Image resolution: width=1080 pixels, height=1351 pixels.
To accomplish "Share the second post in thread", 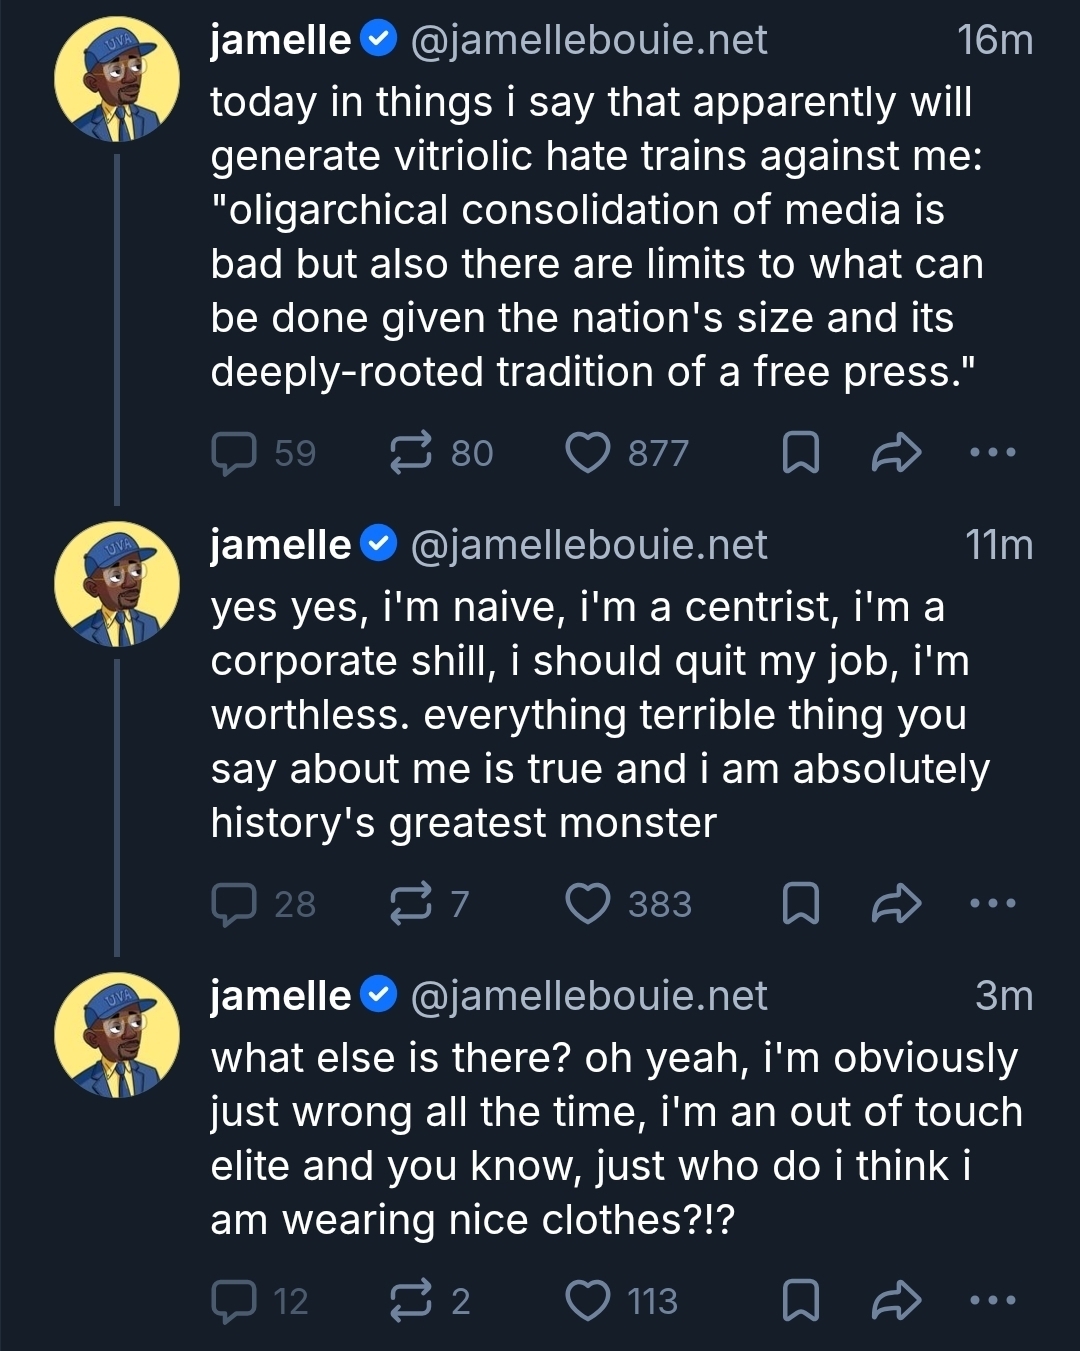I will click(895, 904).
